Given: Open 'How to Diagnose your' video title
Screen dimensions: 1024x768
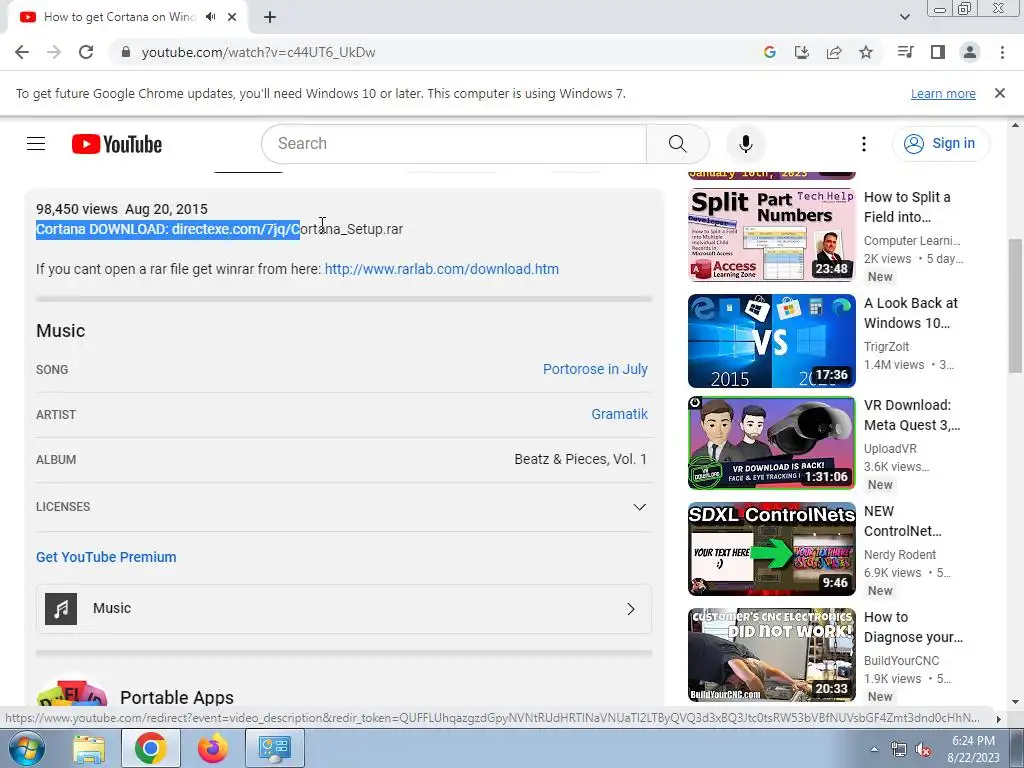Looking at the screenshot, I should pos(913,627).
